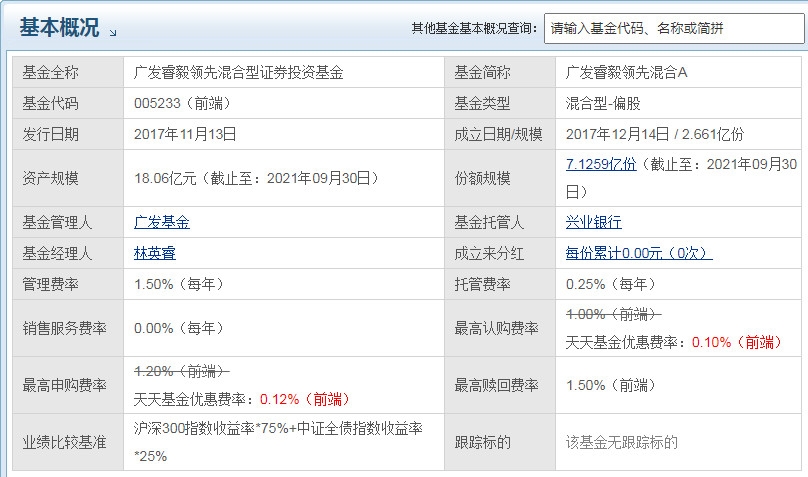Click the 基本概况 section heading

coord(59,27)
